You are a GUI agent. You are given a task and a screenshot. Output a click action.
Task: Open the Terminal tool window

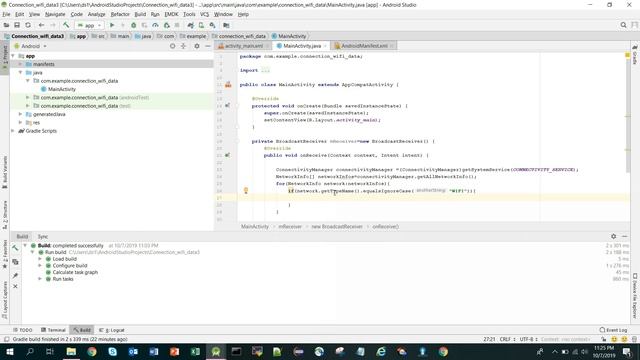53,330
